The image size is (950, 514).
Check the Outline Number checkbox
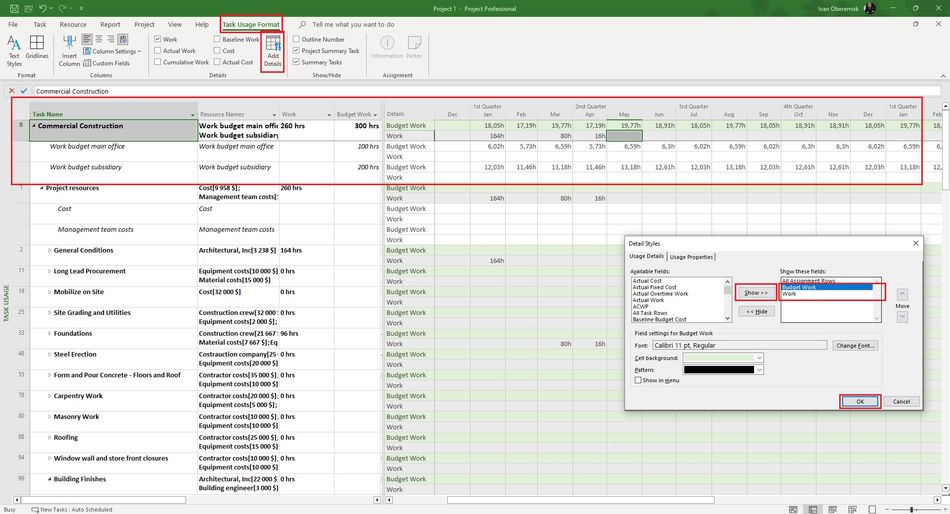click(296, 39)
